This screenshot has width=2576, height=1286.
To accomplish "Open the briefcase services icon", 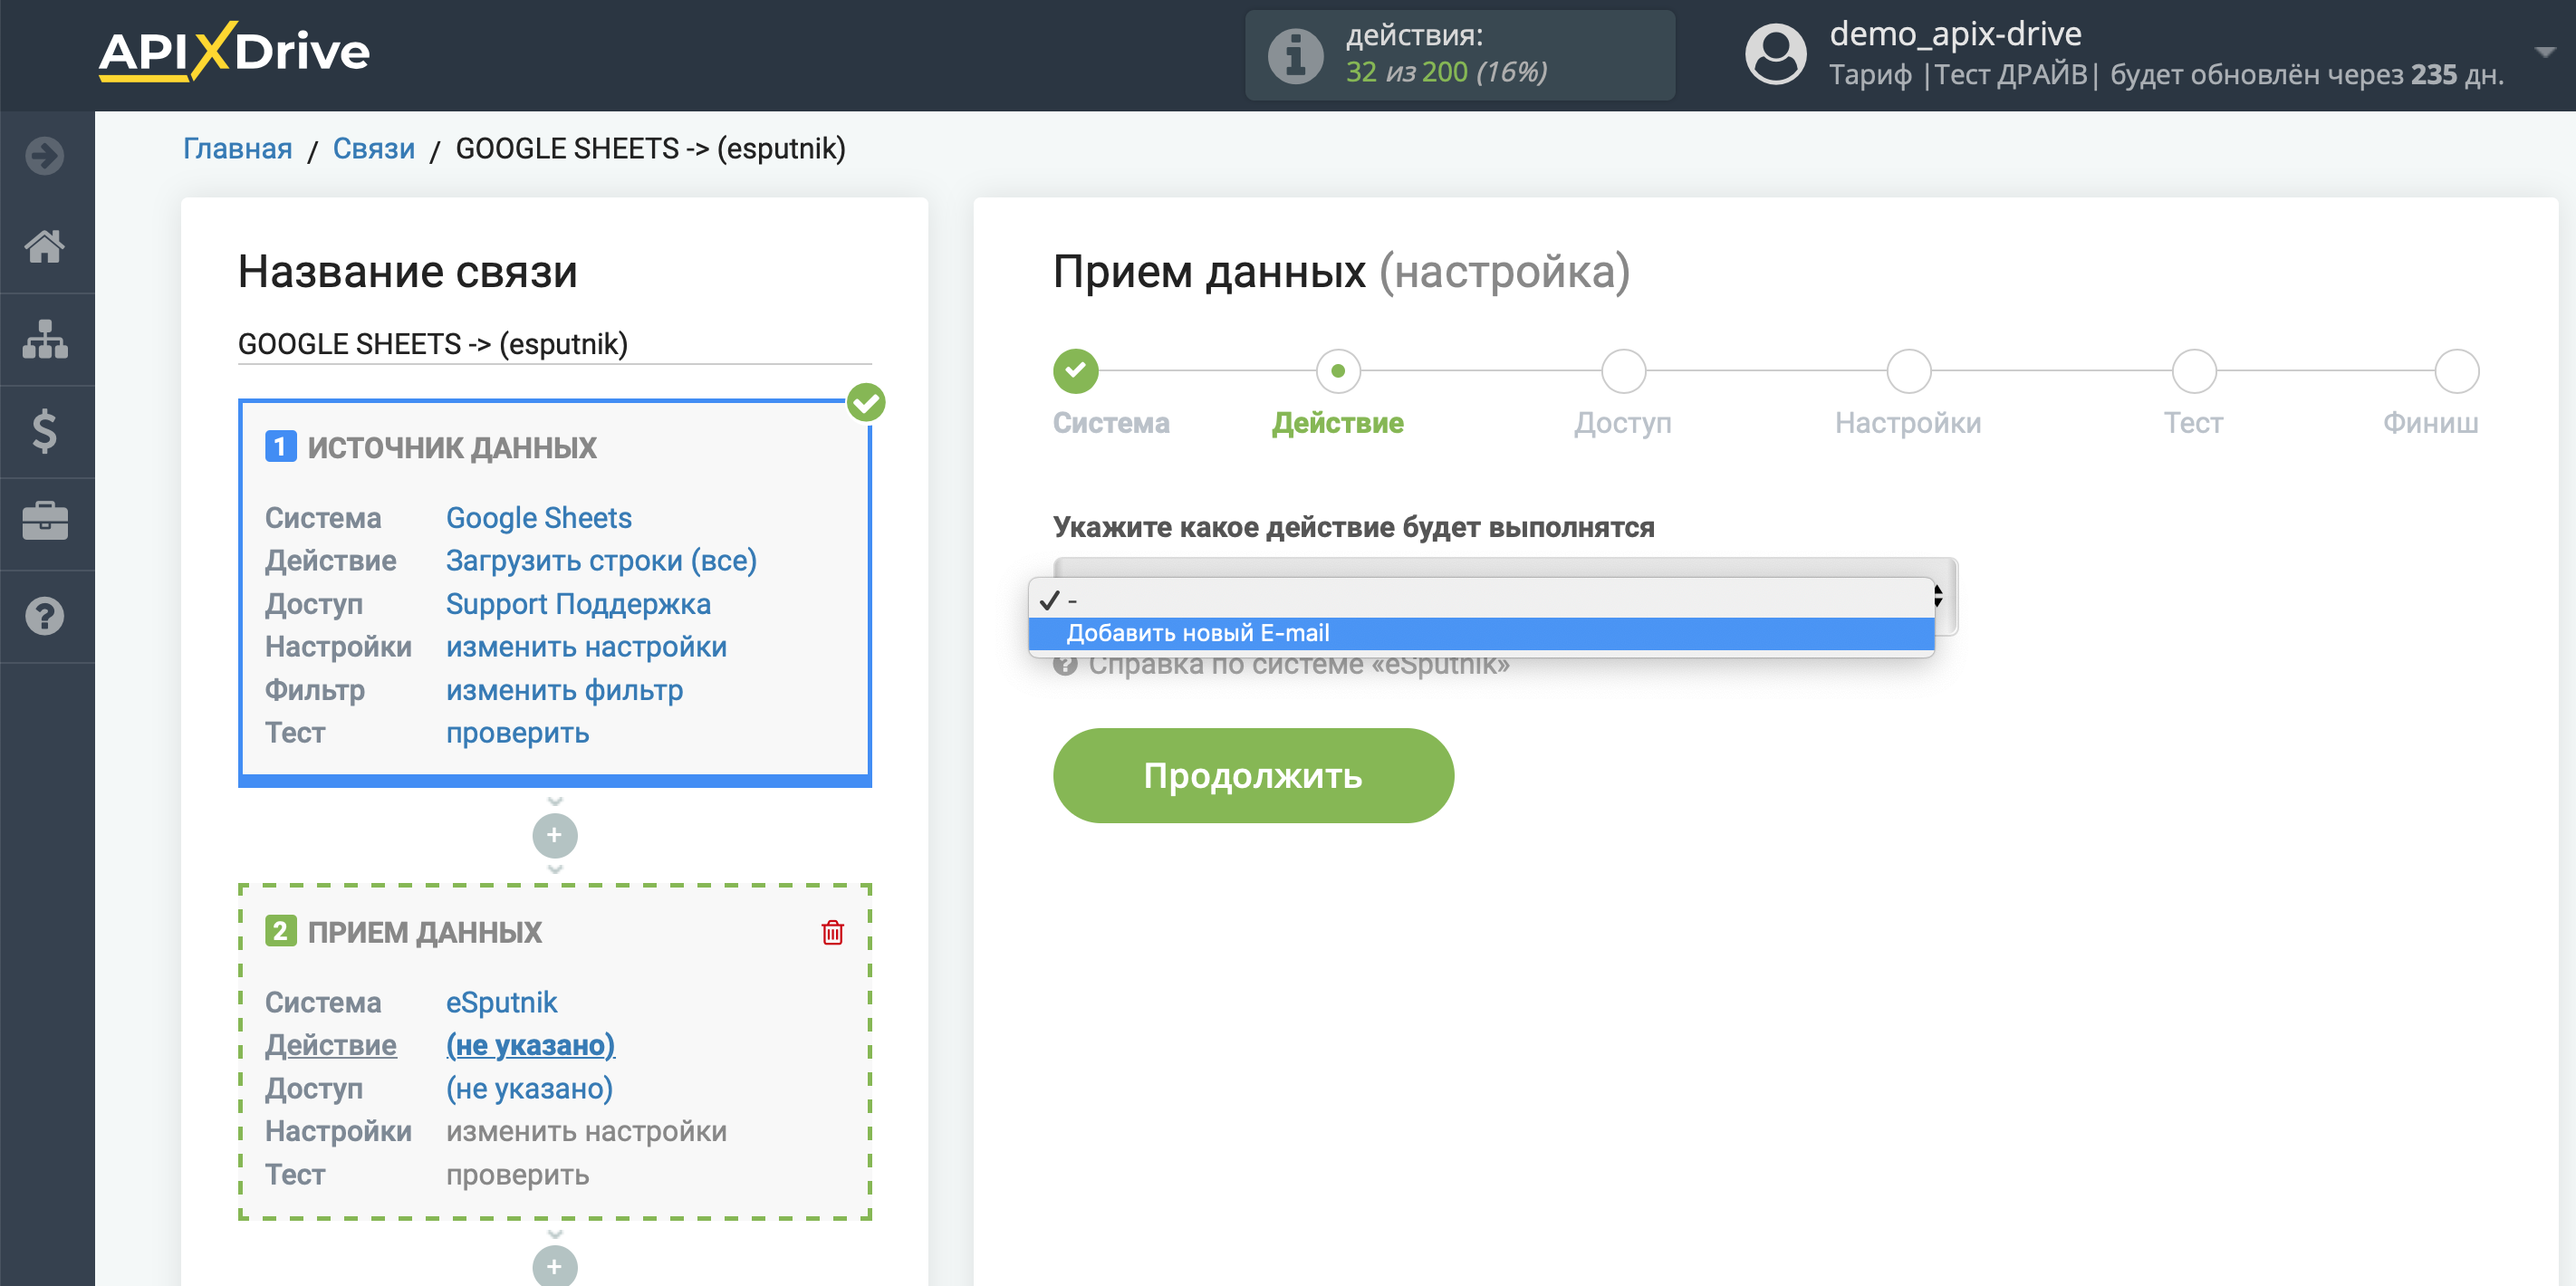I will [45, 521].
